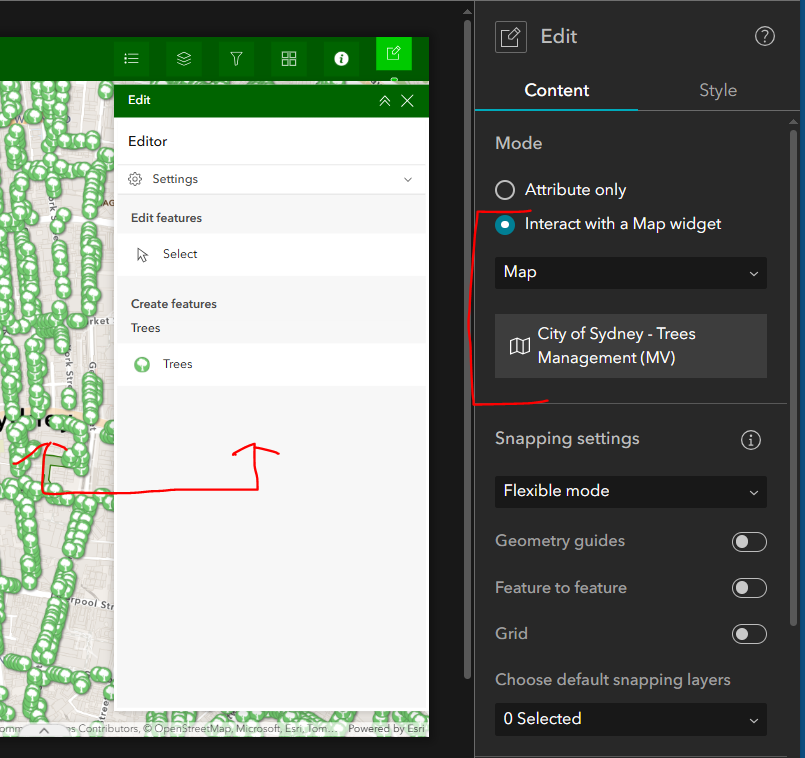Toggle the Grid snapping switch
Image resolution: width=805 pixels, height=758 pixels.
point(749,633)
